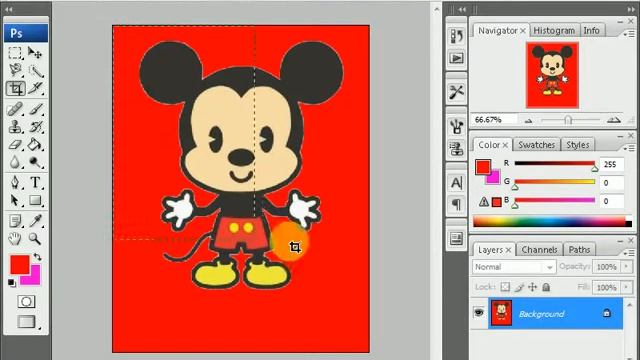The height and width of the screenshot is (360, 640).
Task: Select the Eraser tool
Action: (15, 144)
